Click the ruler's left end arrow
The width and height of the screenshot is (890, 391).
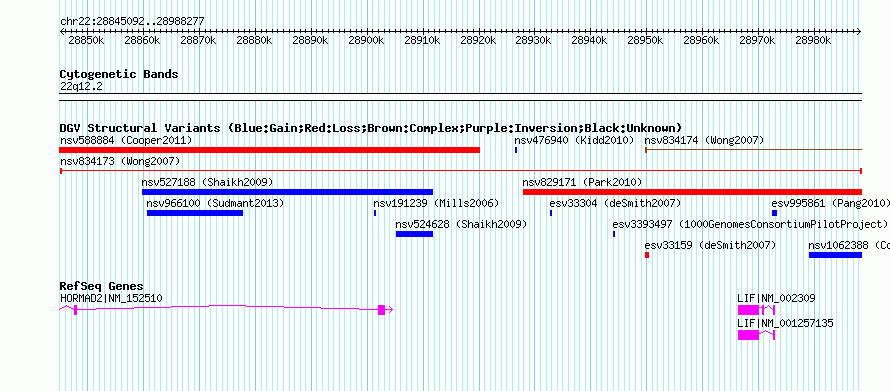(62, 31)
